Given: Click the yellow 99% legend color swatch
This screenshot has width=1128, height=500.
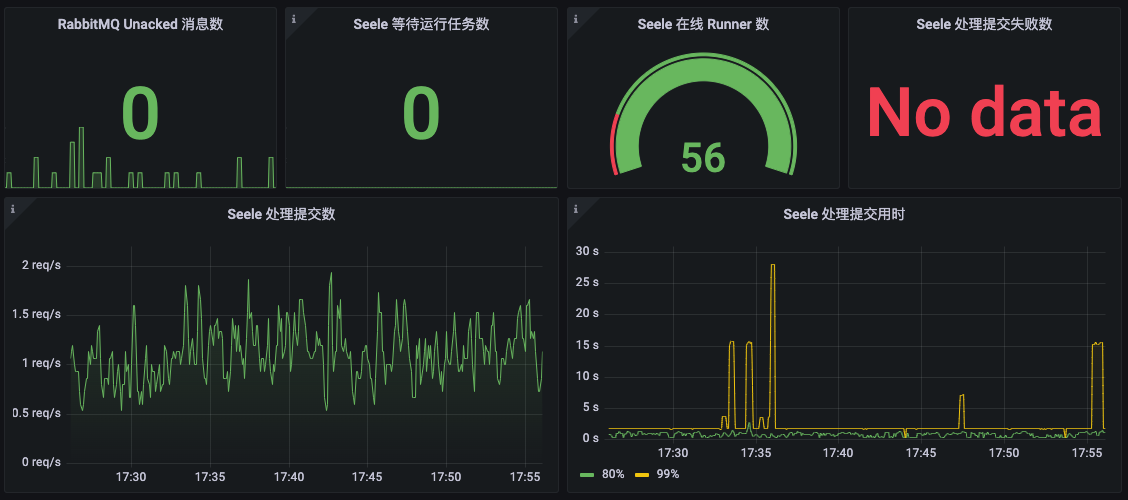Looking at the screenshot, I should click(642, 475).
